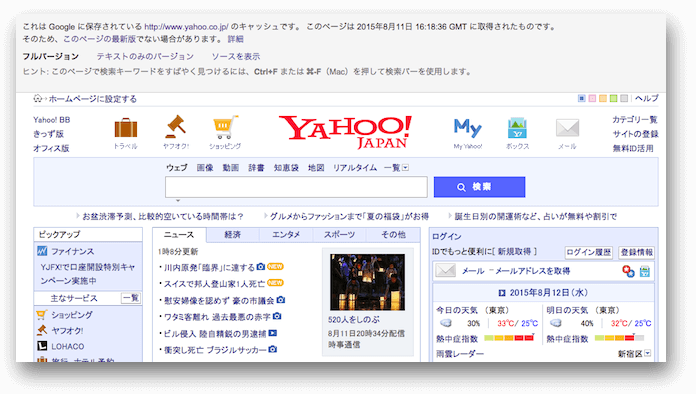The width and height of the screenshot is (696, 394).
Task: Click the calendar icon in mail row
Action: click(645, 271)
